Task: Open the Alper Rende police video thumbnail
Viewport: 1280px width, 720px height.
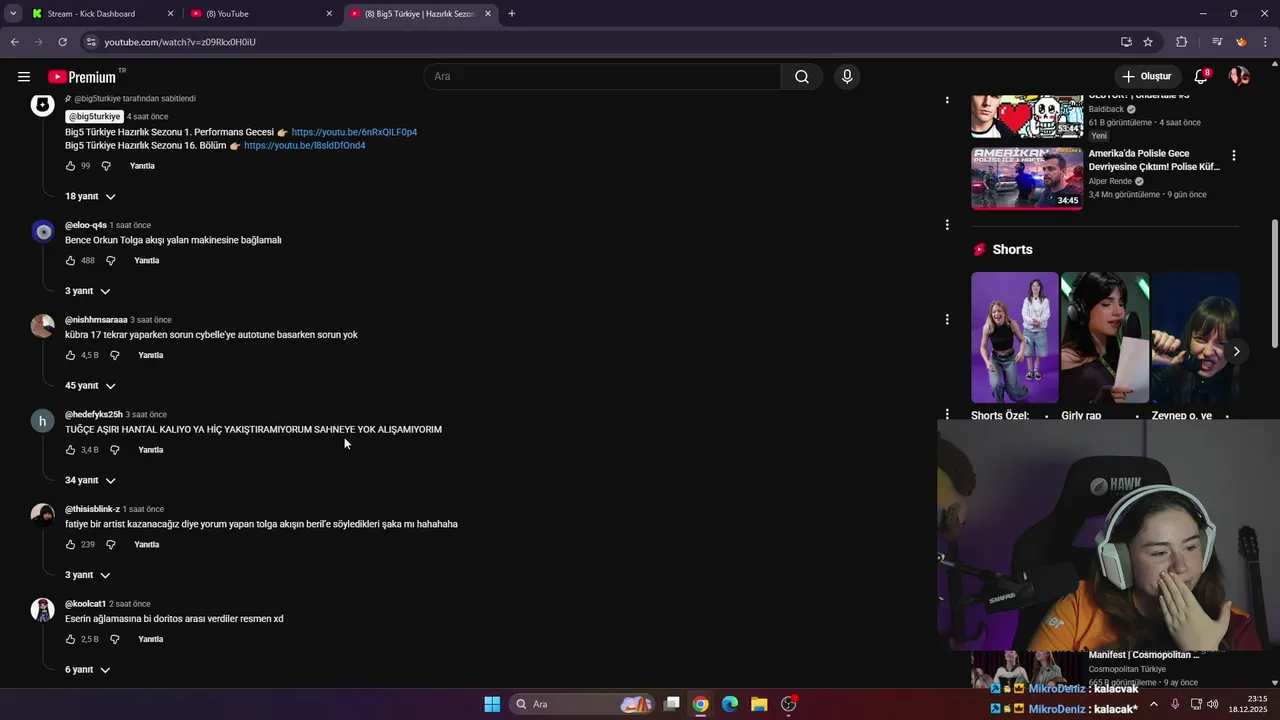Action: point(1027,179)
